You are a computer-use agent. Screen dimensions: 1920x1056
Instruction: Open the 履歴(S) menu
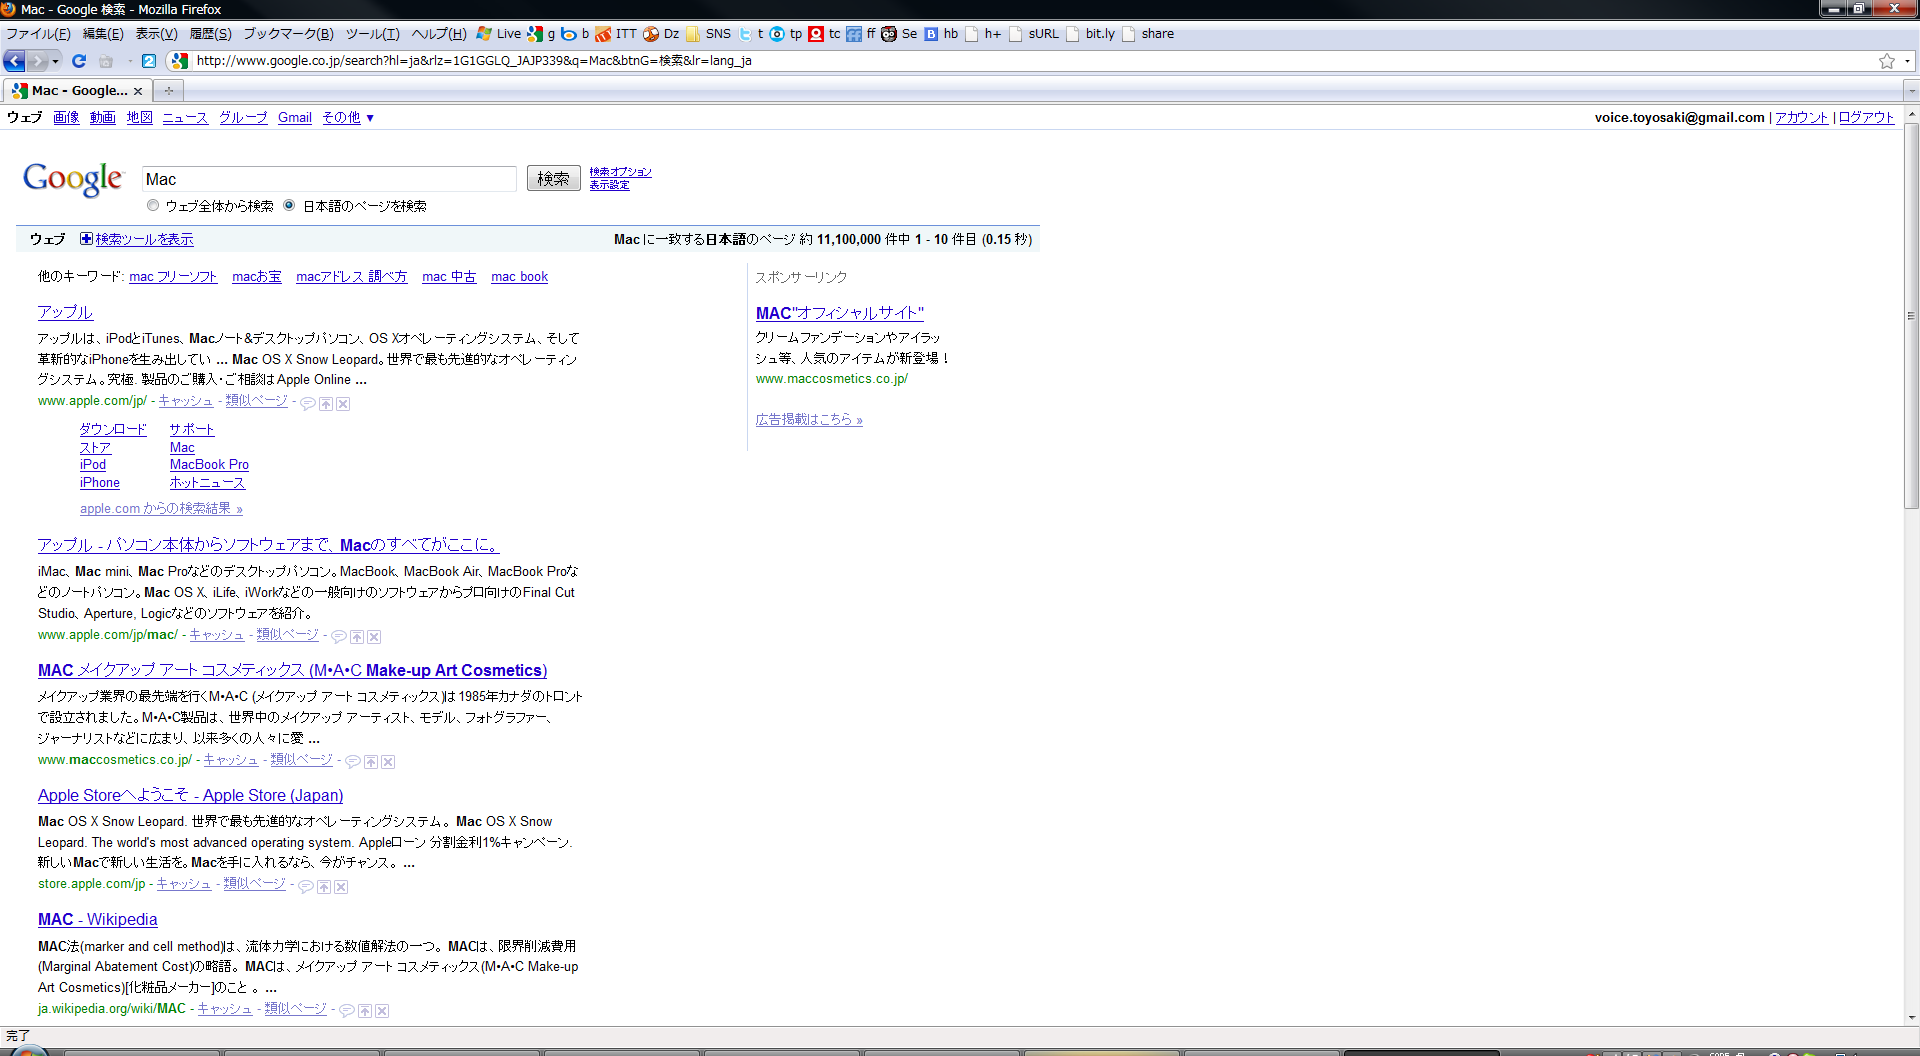coord(210,34)
